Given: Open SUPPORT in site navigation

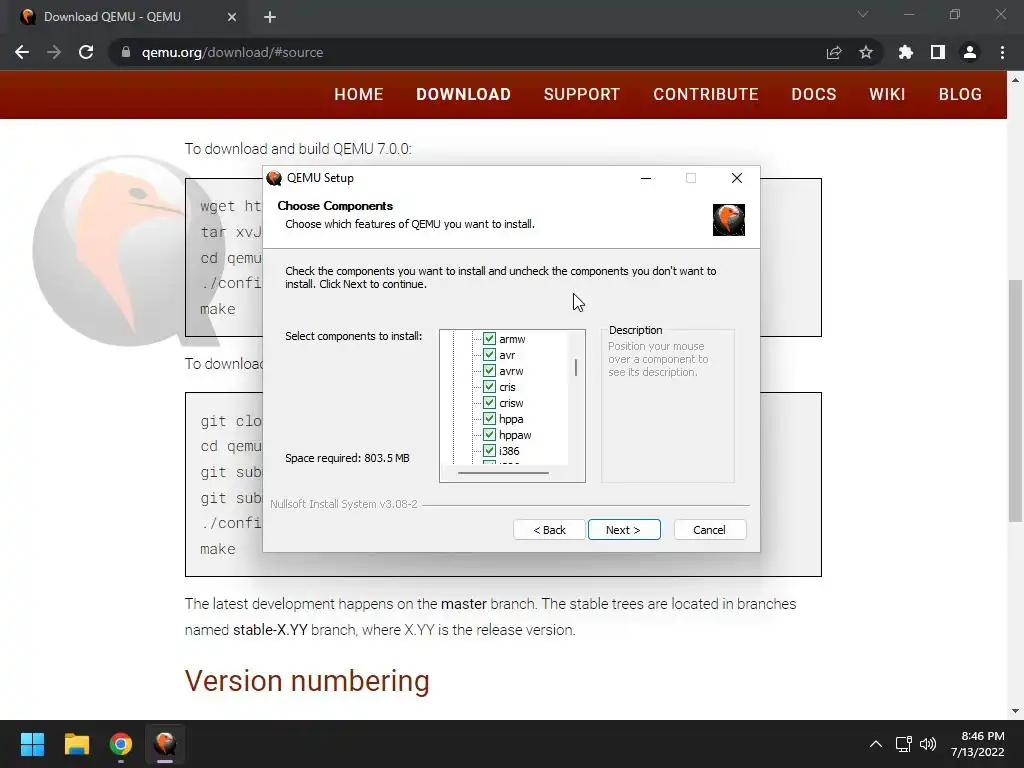Looking at the screenshot, I should [582, 94].
